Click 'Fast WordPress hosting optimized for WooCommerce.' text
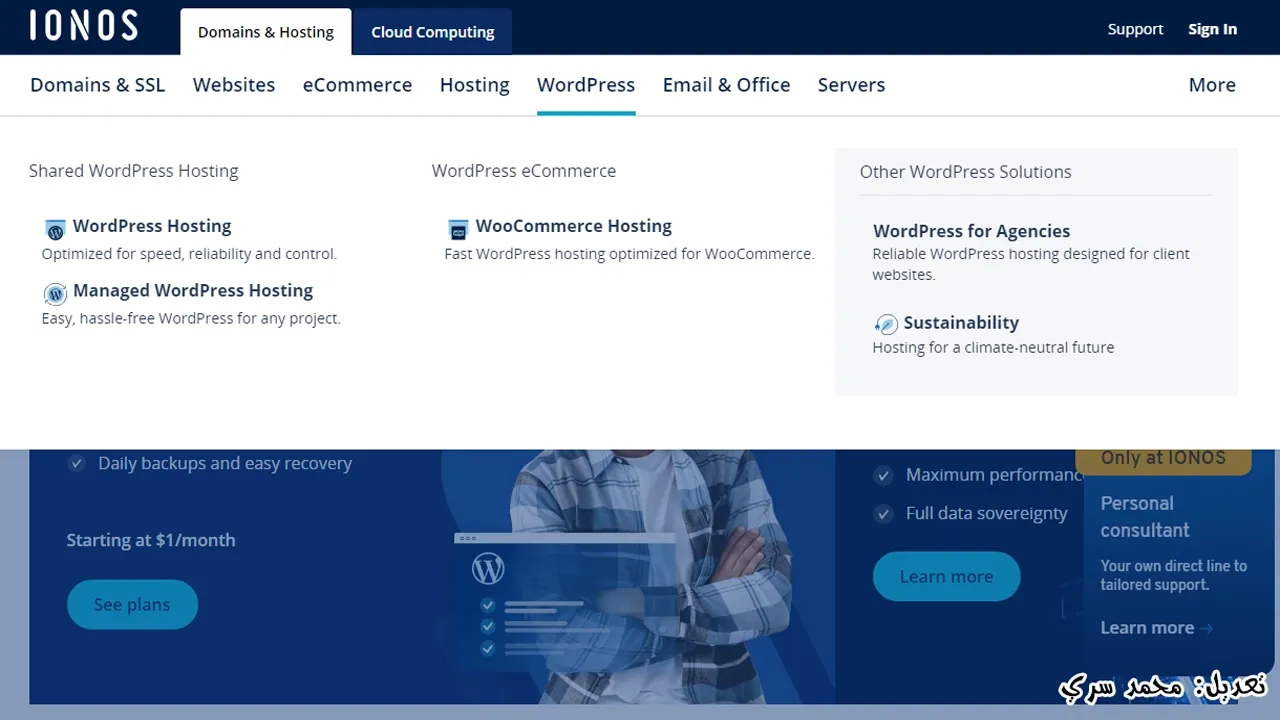Viewport: 1280px width, 720px height. pos(630,254)
